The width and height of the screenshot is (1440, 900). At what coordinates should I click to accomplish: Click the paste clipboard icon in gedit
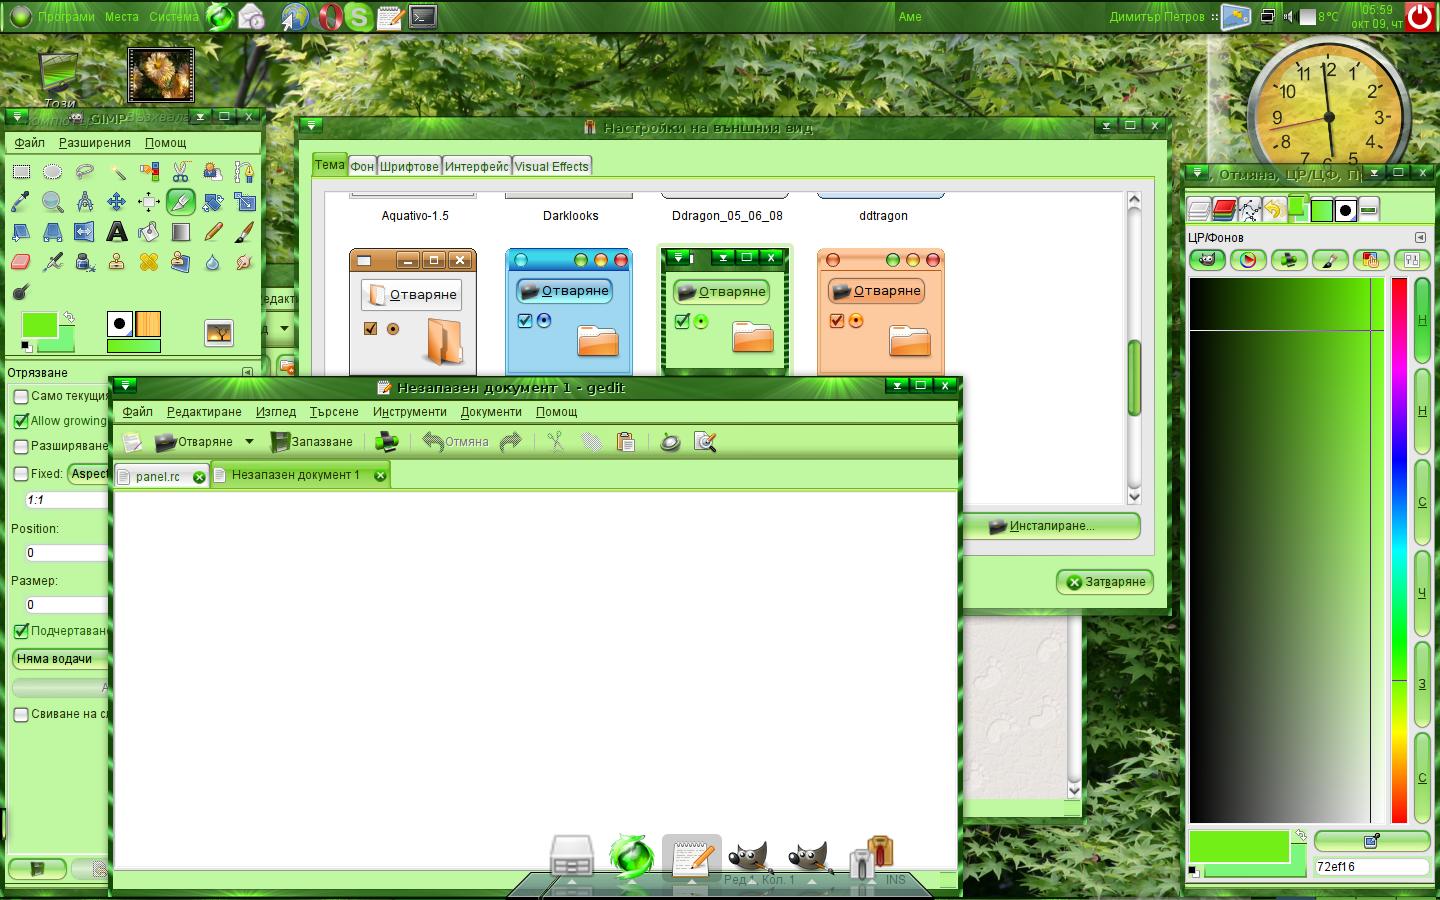[x=626, y=441]
